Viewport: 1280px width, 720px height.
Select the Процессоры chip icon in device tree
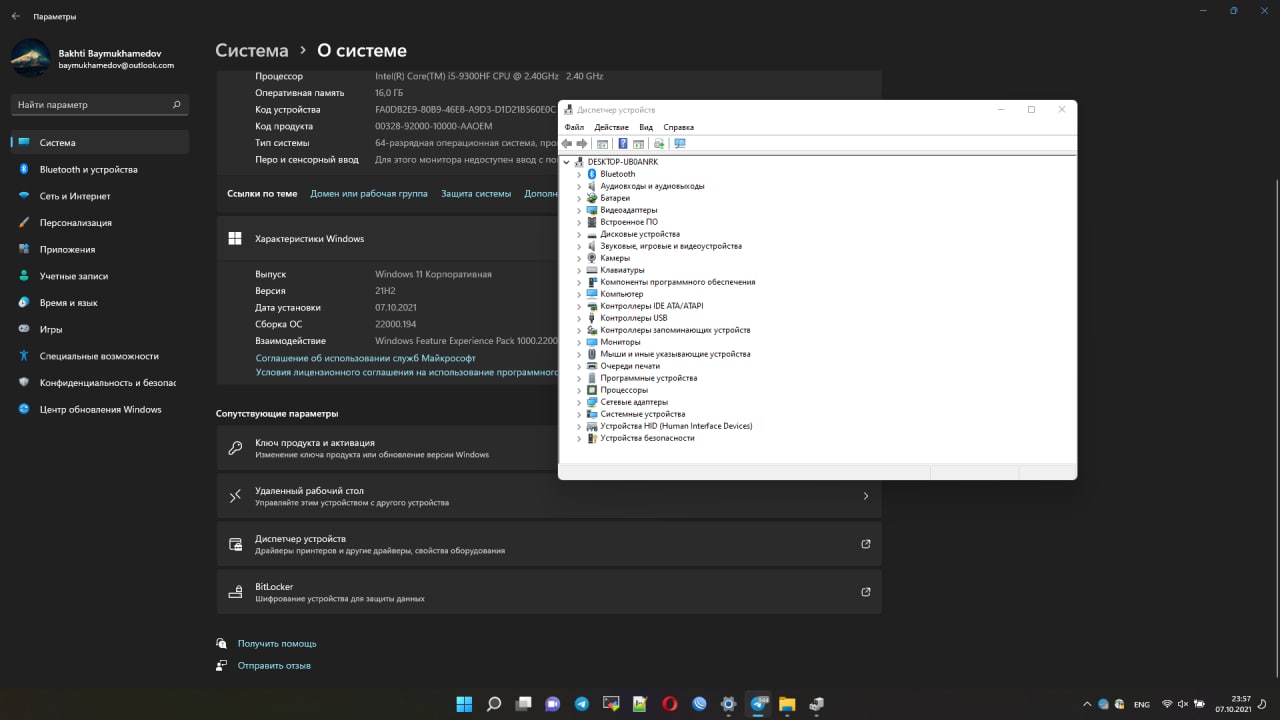coord(592,390)
